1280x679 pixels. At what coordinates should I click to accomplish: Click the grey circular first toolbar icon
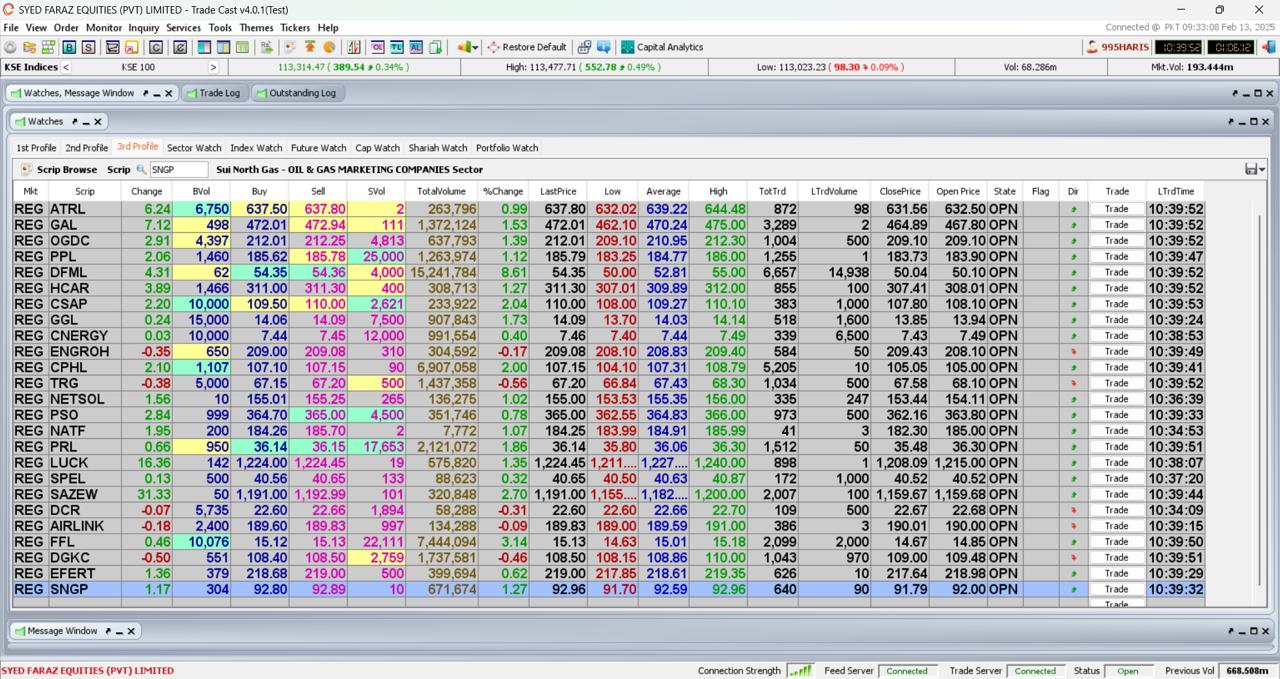10,47
